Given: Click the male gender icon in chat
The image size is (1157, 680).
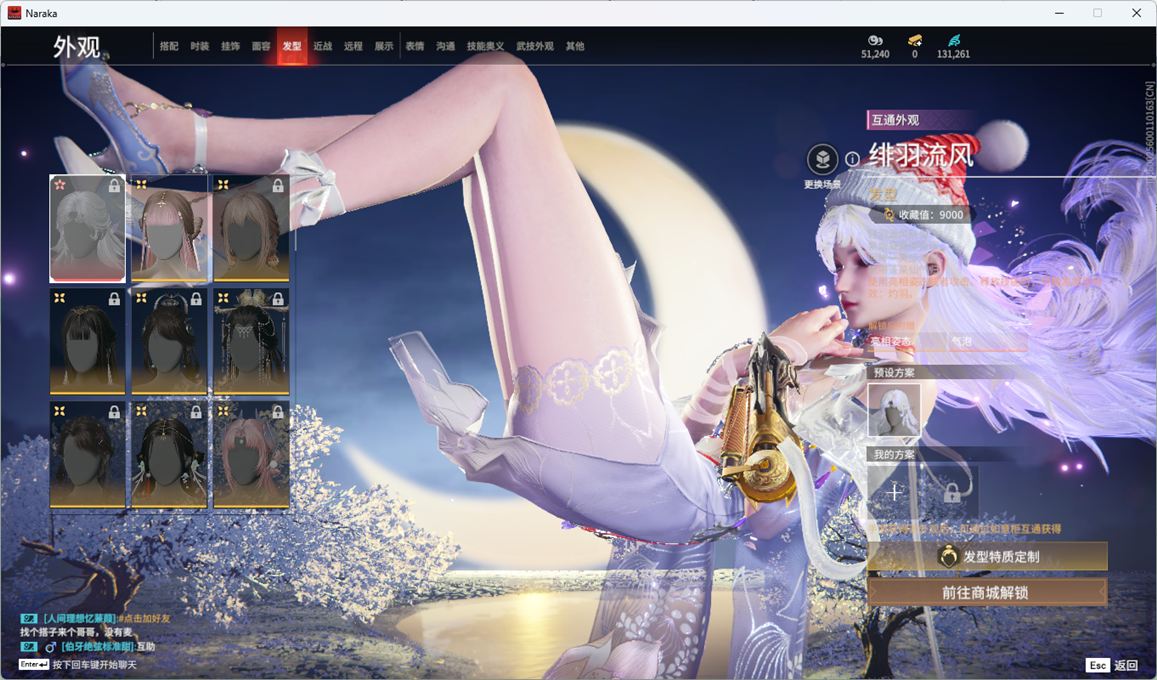Looking at the screenshot, I should 50,647.
